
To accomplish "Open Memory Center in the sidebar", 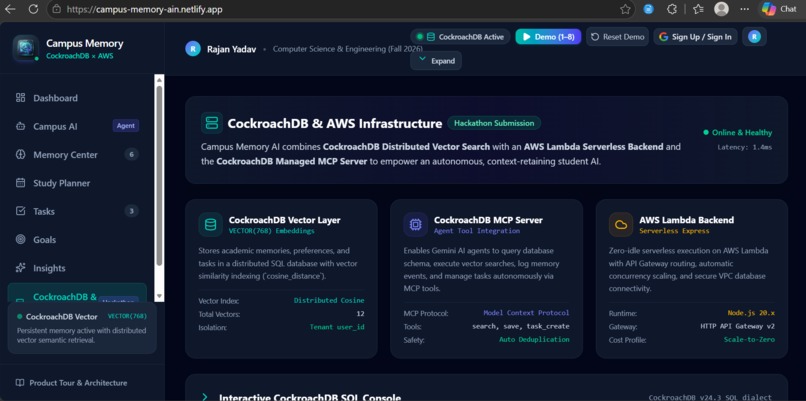I will [x=77, y=154].
